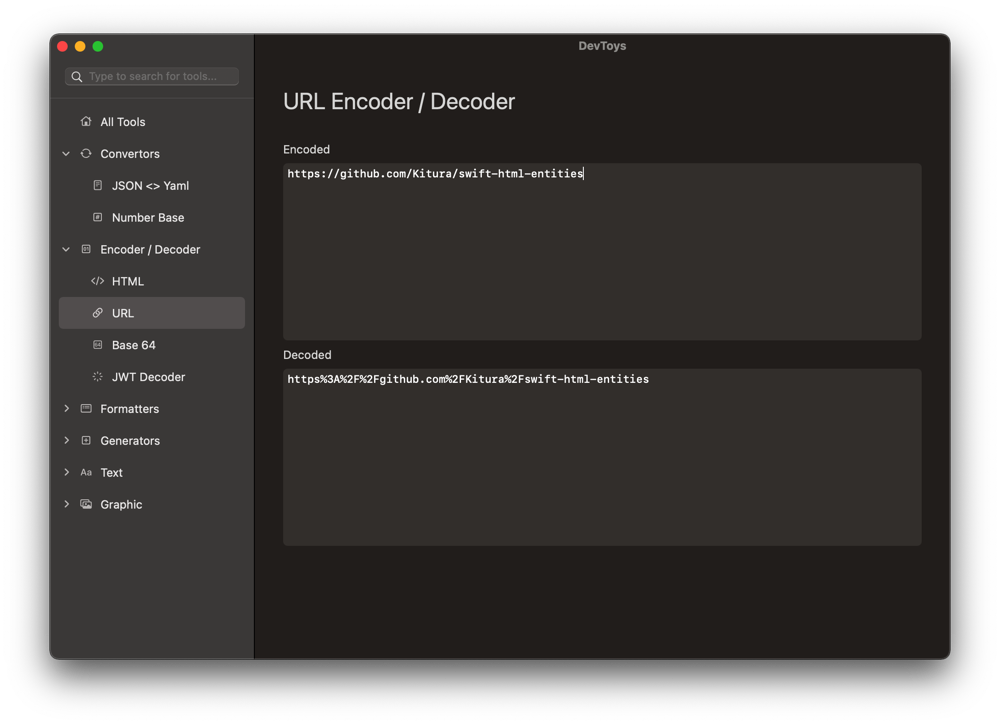
Task: Select the Number Base converter
Action: click(x=148, y=218)
